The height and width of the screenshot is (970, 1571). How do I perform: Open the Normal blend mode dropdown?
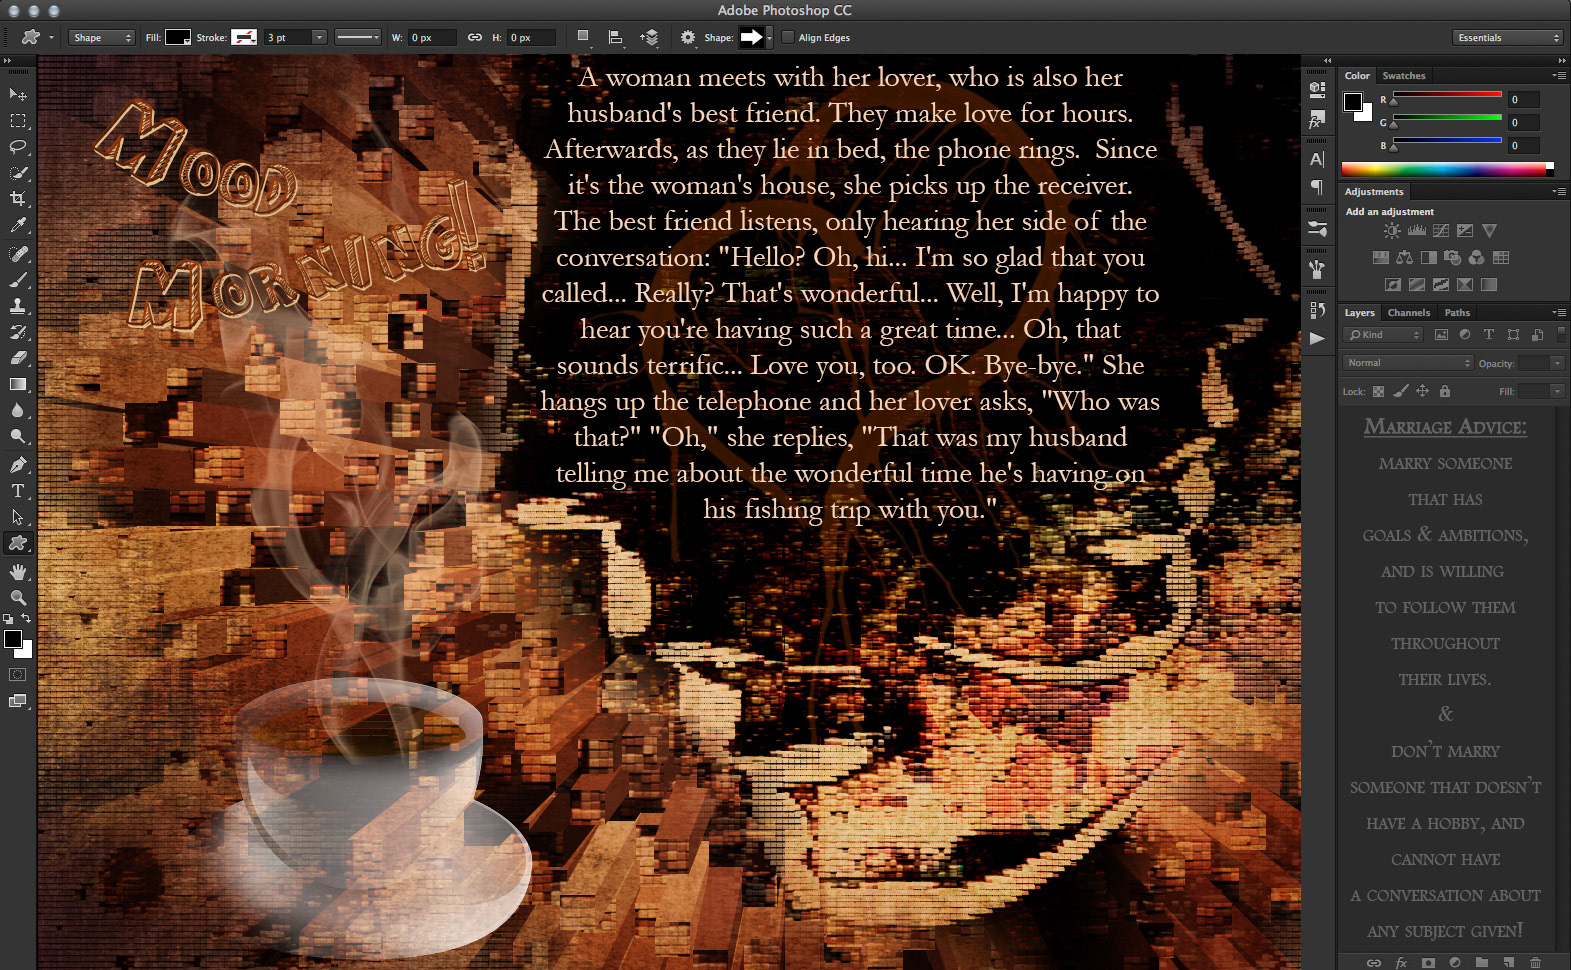pyautogui.click(x=1408, y=363)
